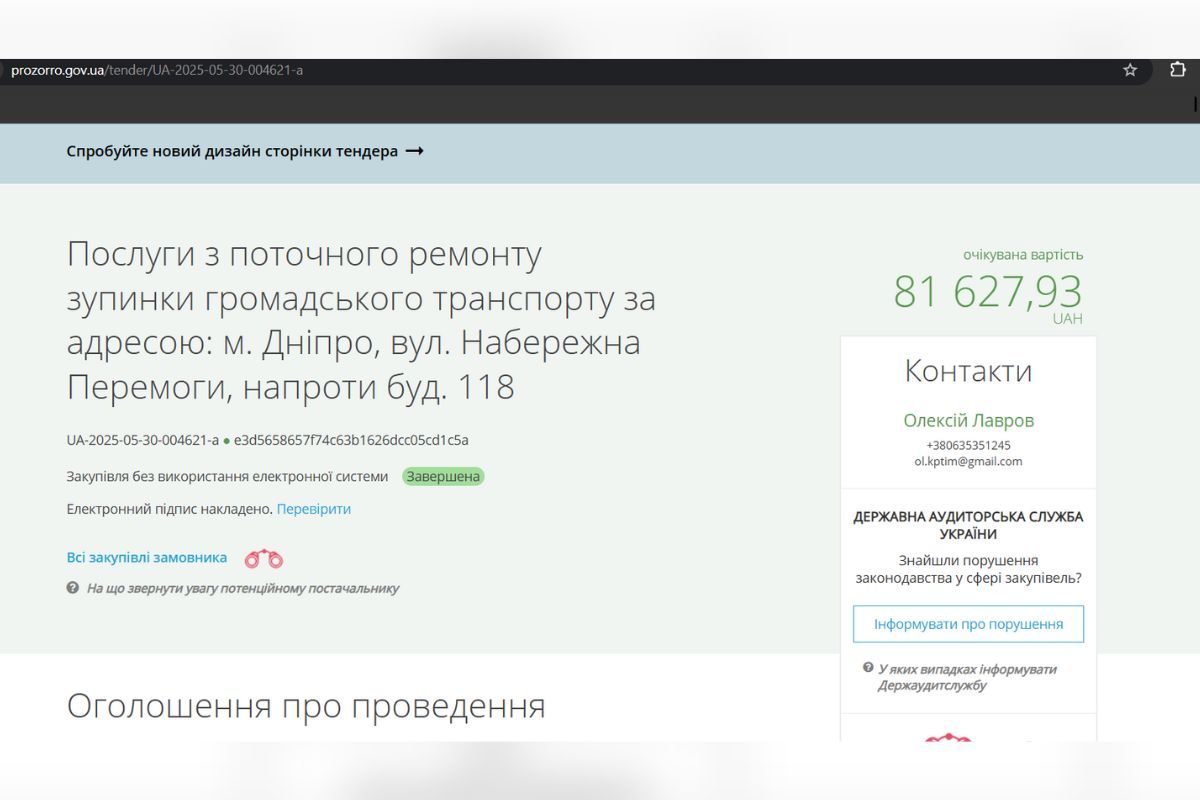1200x800 pixels.
Task: Open Всі закупівлі замовника list
Action: 146,557
